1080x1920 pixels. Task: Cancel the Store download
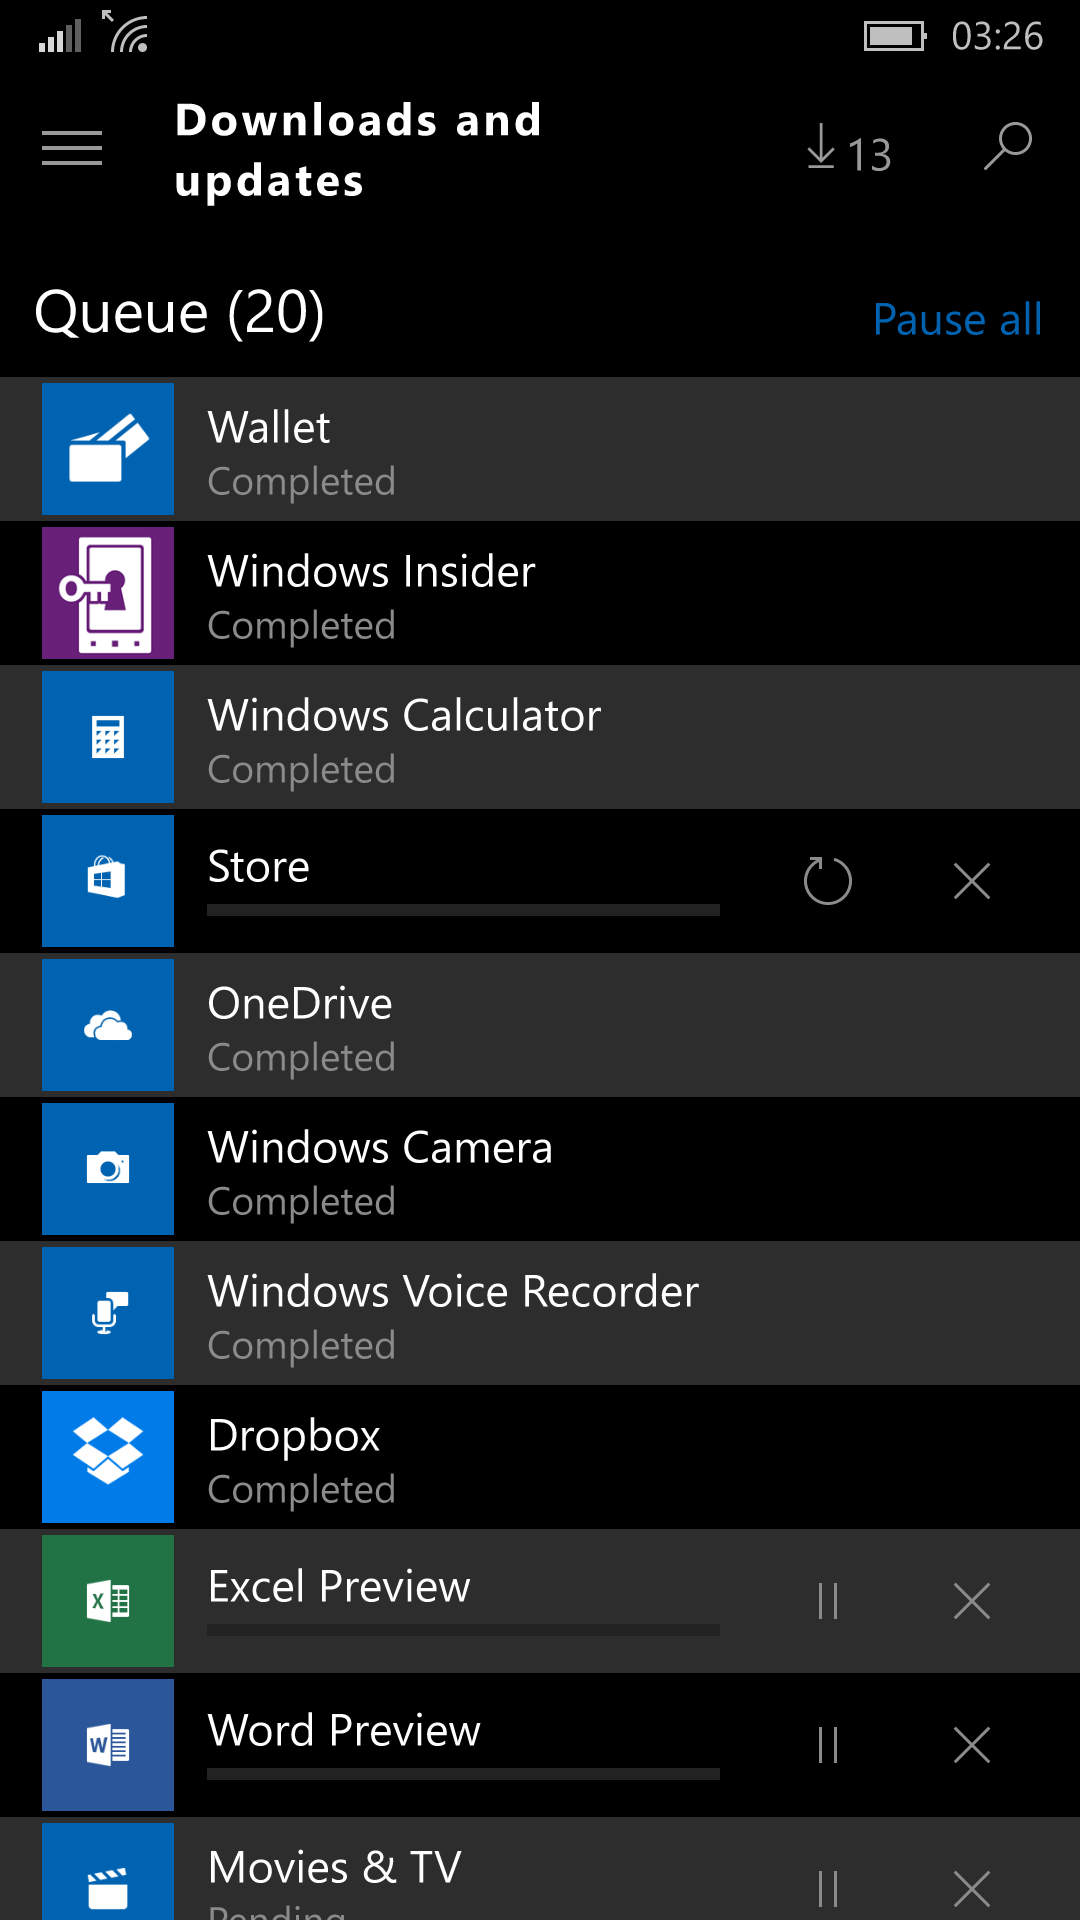point(971,881)
